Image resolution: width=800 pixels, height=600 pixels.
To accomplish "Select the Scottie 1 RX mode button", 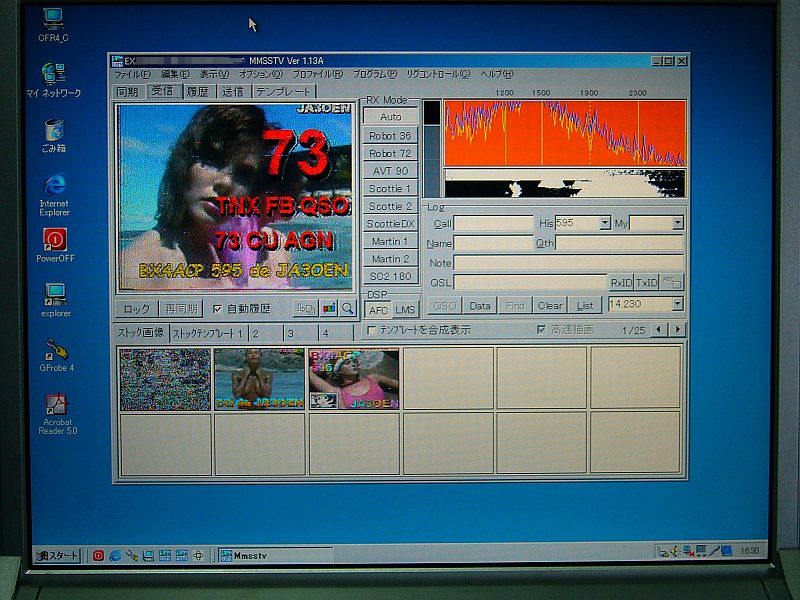I will (390, 188).
